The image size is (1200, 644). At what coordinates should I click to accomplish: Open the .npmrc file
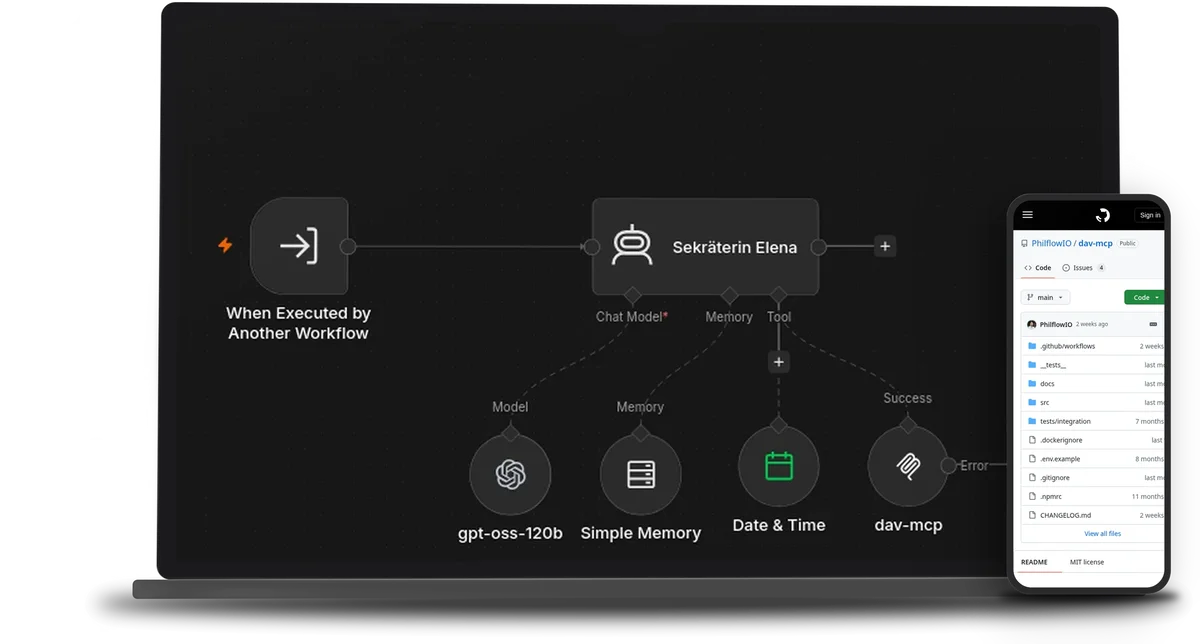1051,496
